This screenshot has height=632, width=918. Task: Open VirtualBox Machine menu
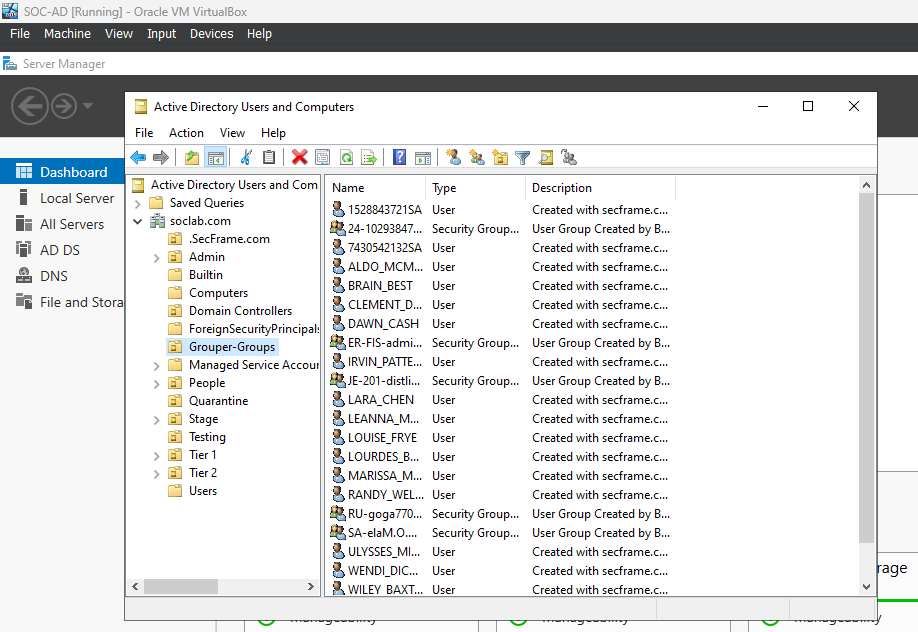click(67, 34)
